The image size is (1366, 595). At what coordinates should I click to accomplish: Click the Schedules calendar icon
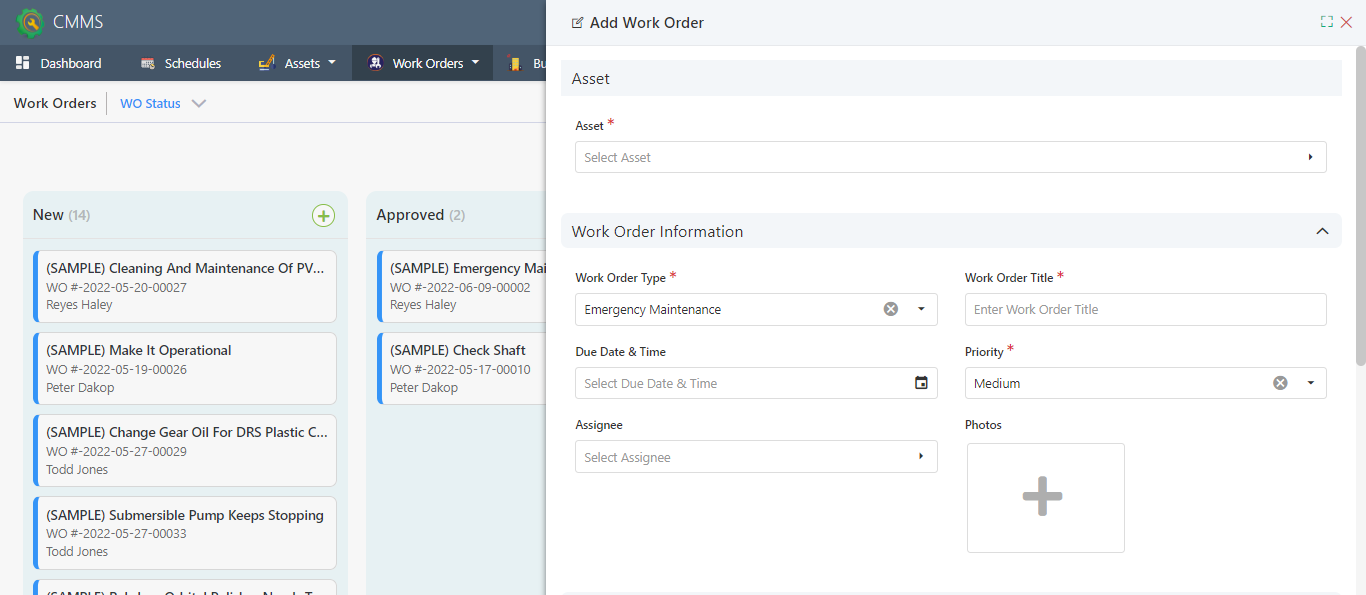coord(147,62)
